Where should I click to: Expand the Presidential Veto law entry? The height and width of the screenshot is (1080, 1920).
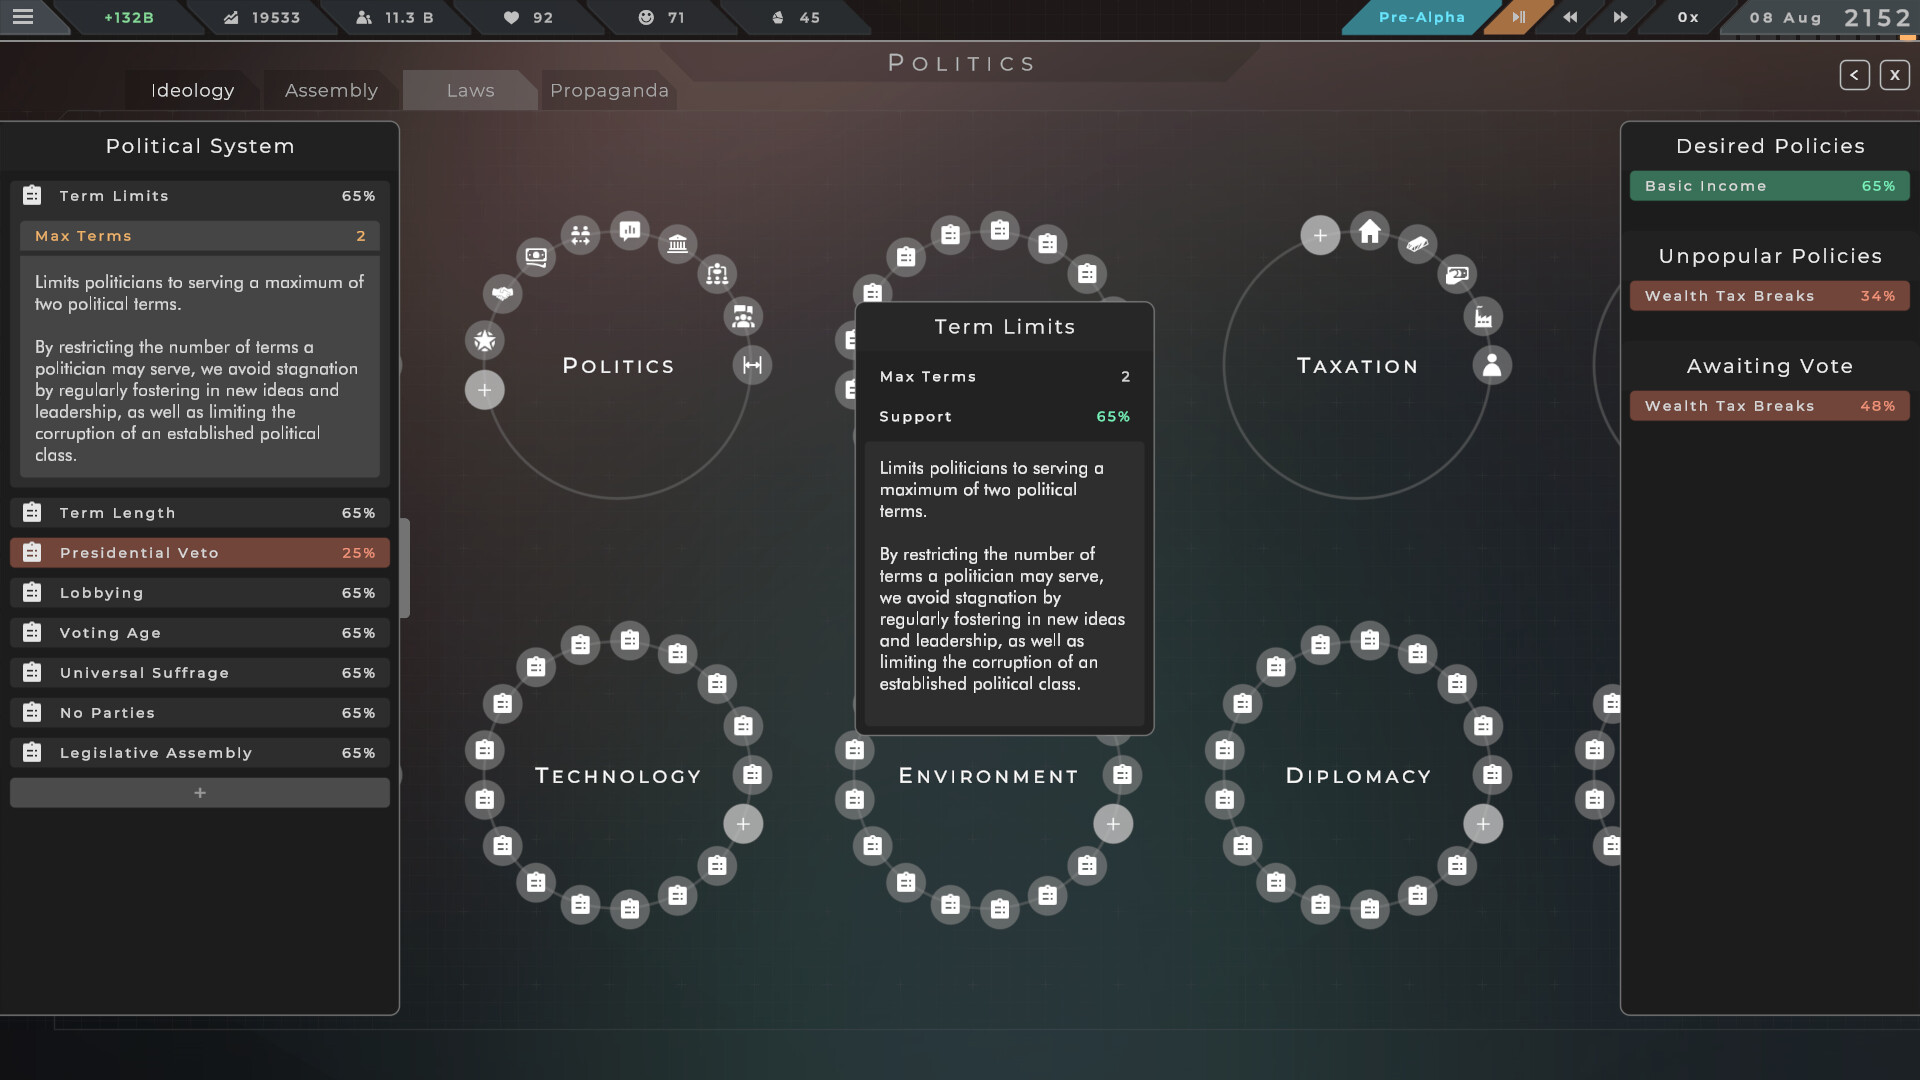tap(200, 553)
